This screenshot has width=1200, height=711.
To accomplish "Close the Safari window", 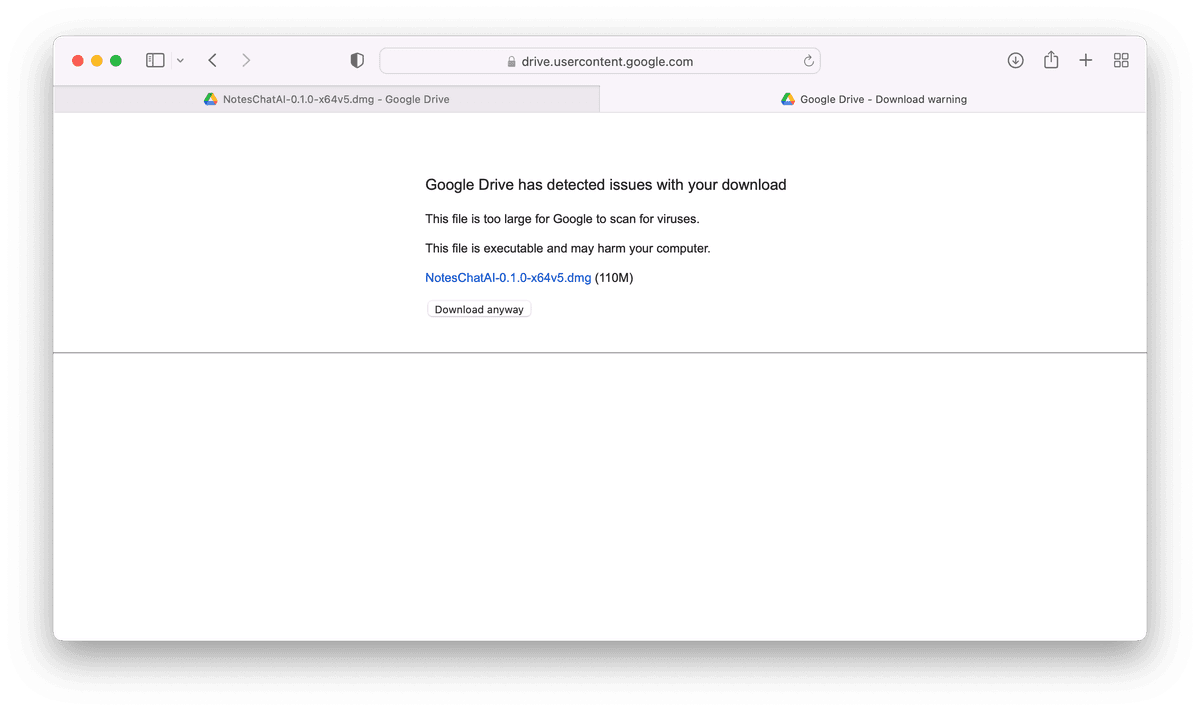I will (78, 61).
